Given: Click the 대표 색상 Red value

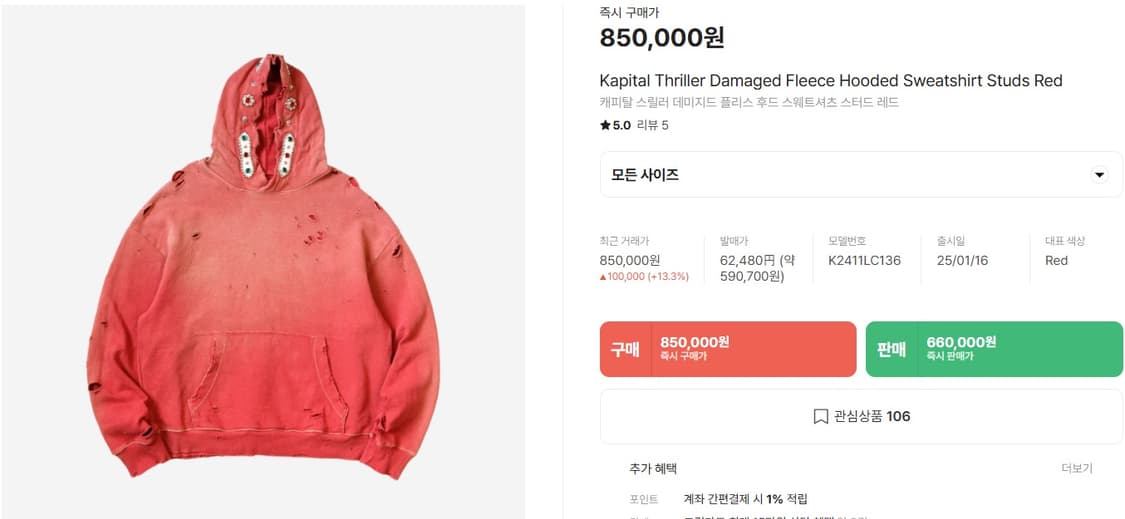Looking at the screenshot, I should pyautogui.click(x=1056, y=261).
